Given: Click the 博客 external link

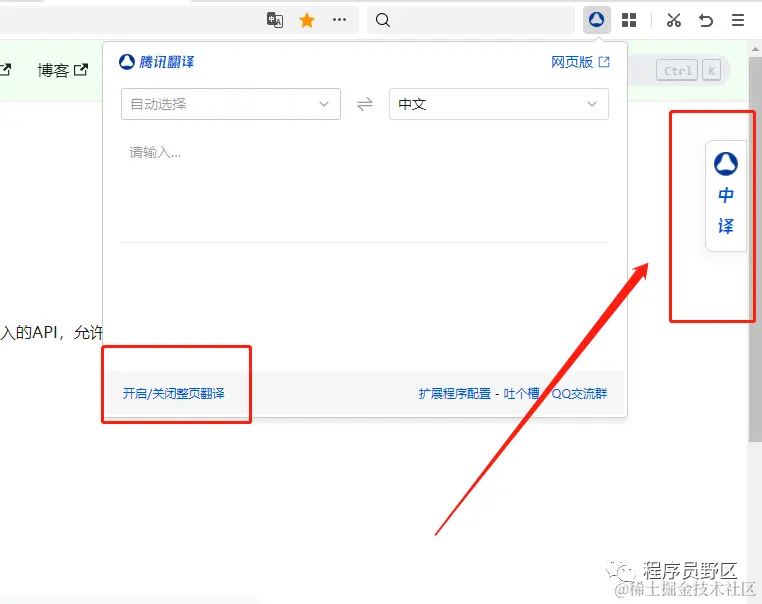Looking at the screenshot, I should coord(63,70).
